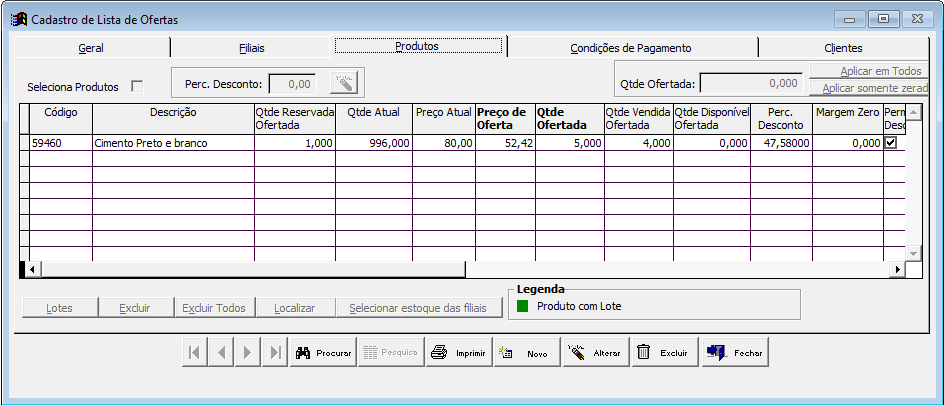Open the Condições de Pagamento tab
Viewport: 944px width, 405px height.
[631, 47]
